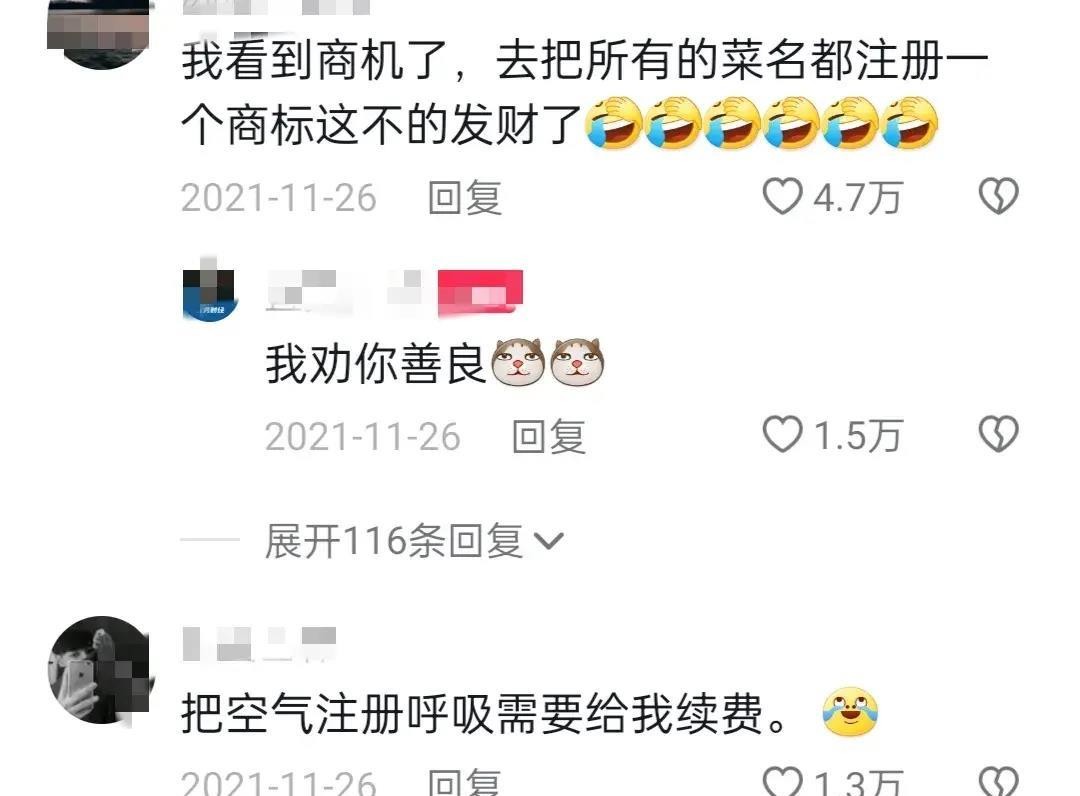Open the 把空气注册 commenter's username
Viewport: 1080px width, 796px height.
259,645
